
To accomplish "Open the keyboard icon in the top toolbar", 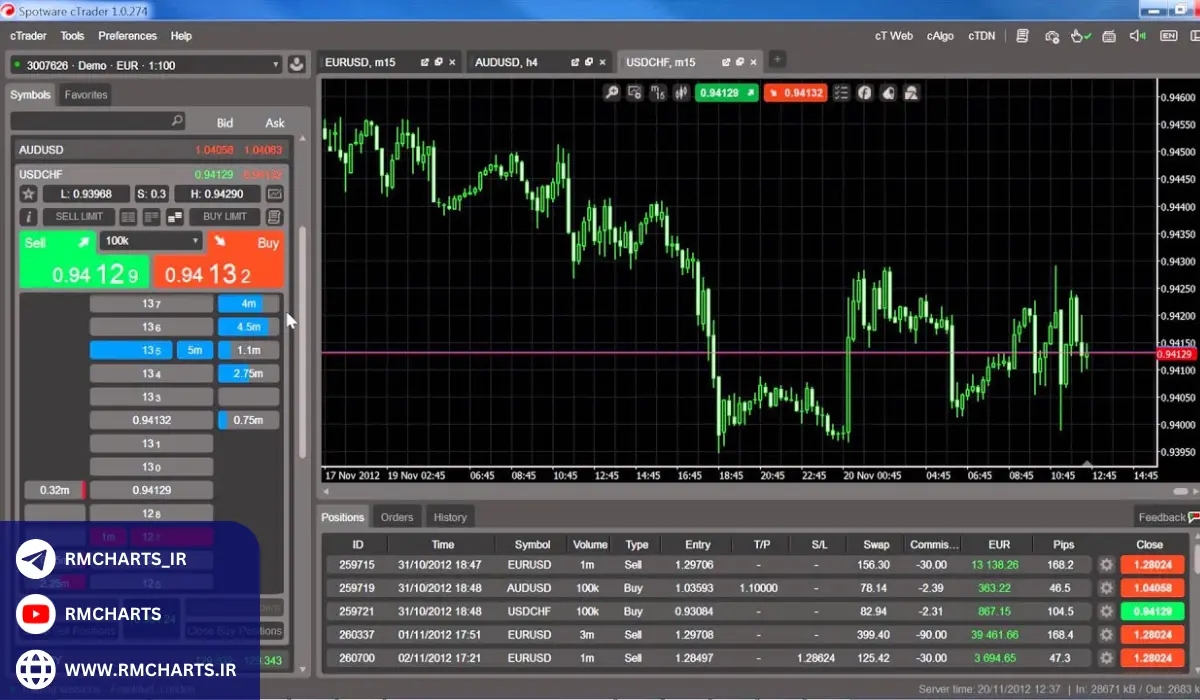I will (x=1108, y=36).
